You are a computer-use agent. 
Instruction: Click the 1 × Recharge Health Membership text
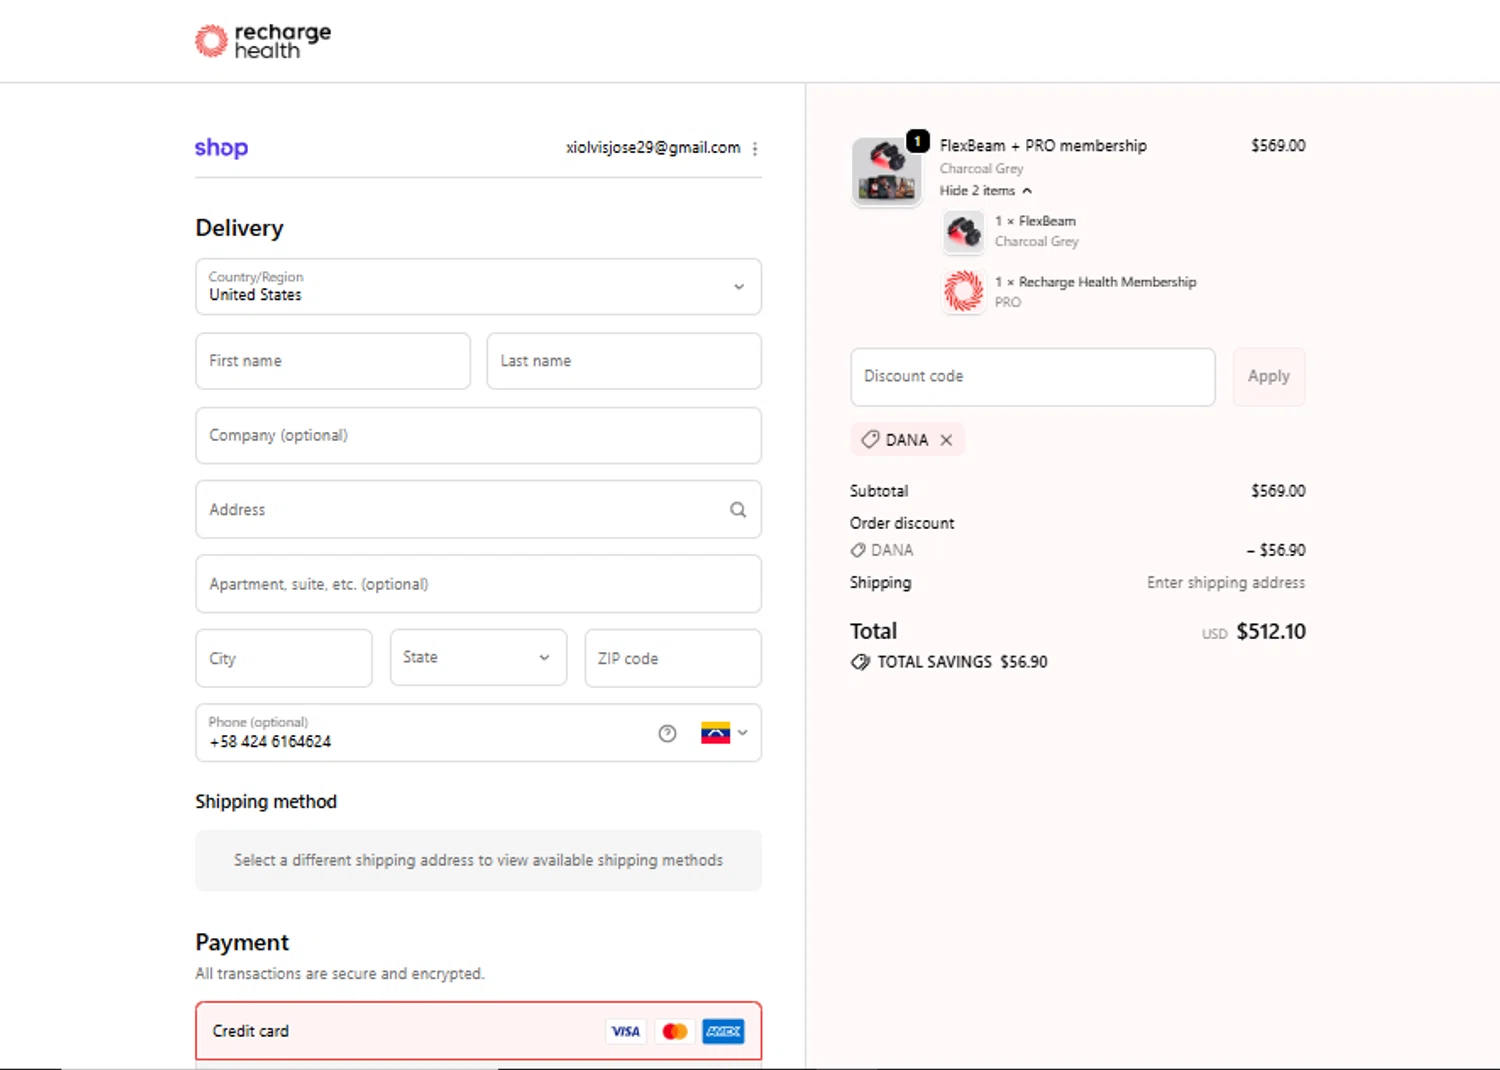(1096, 282)
